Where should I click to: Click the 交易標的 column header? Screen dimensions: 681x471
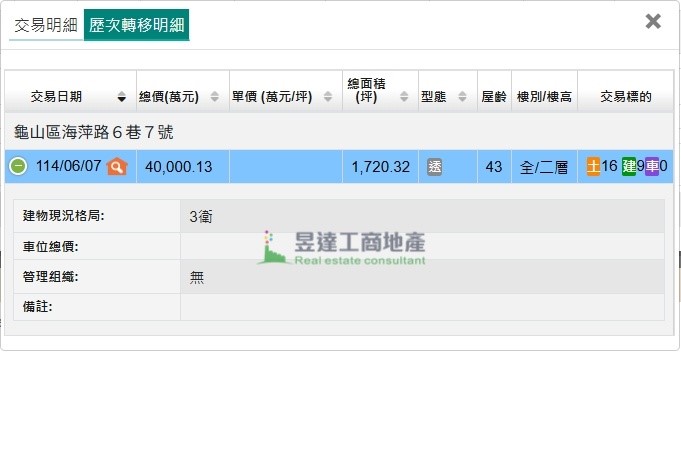[x=625, y=97]
